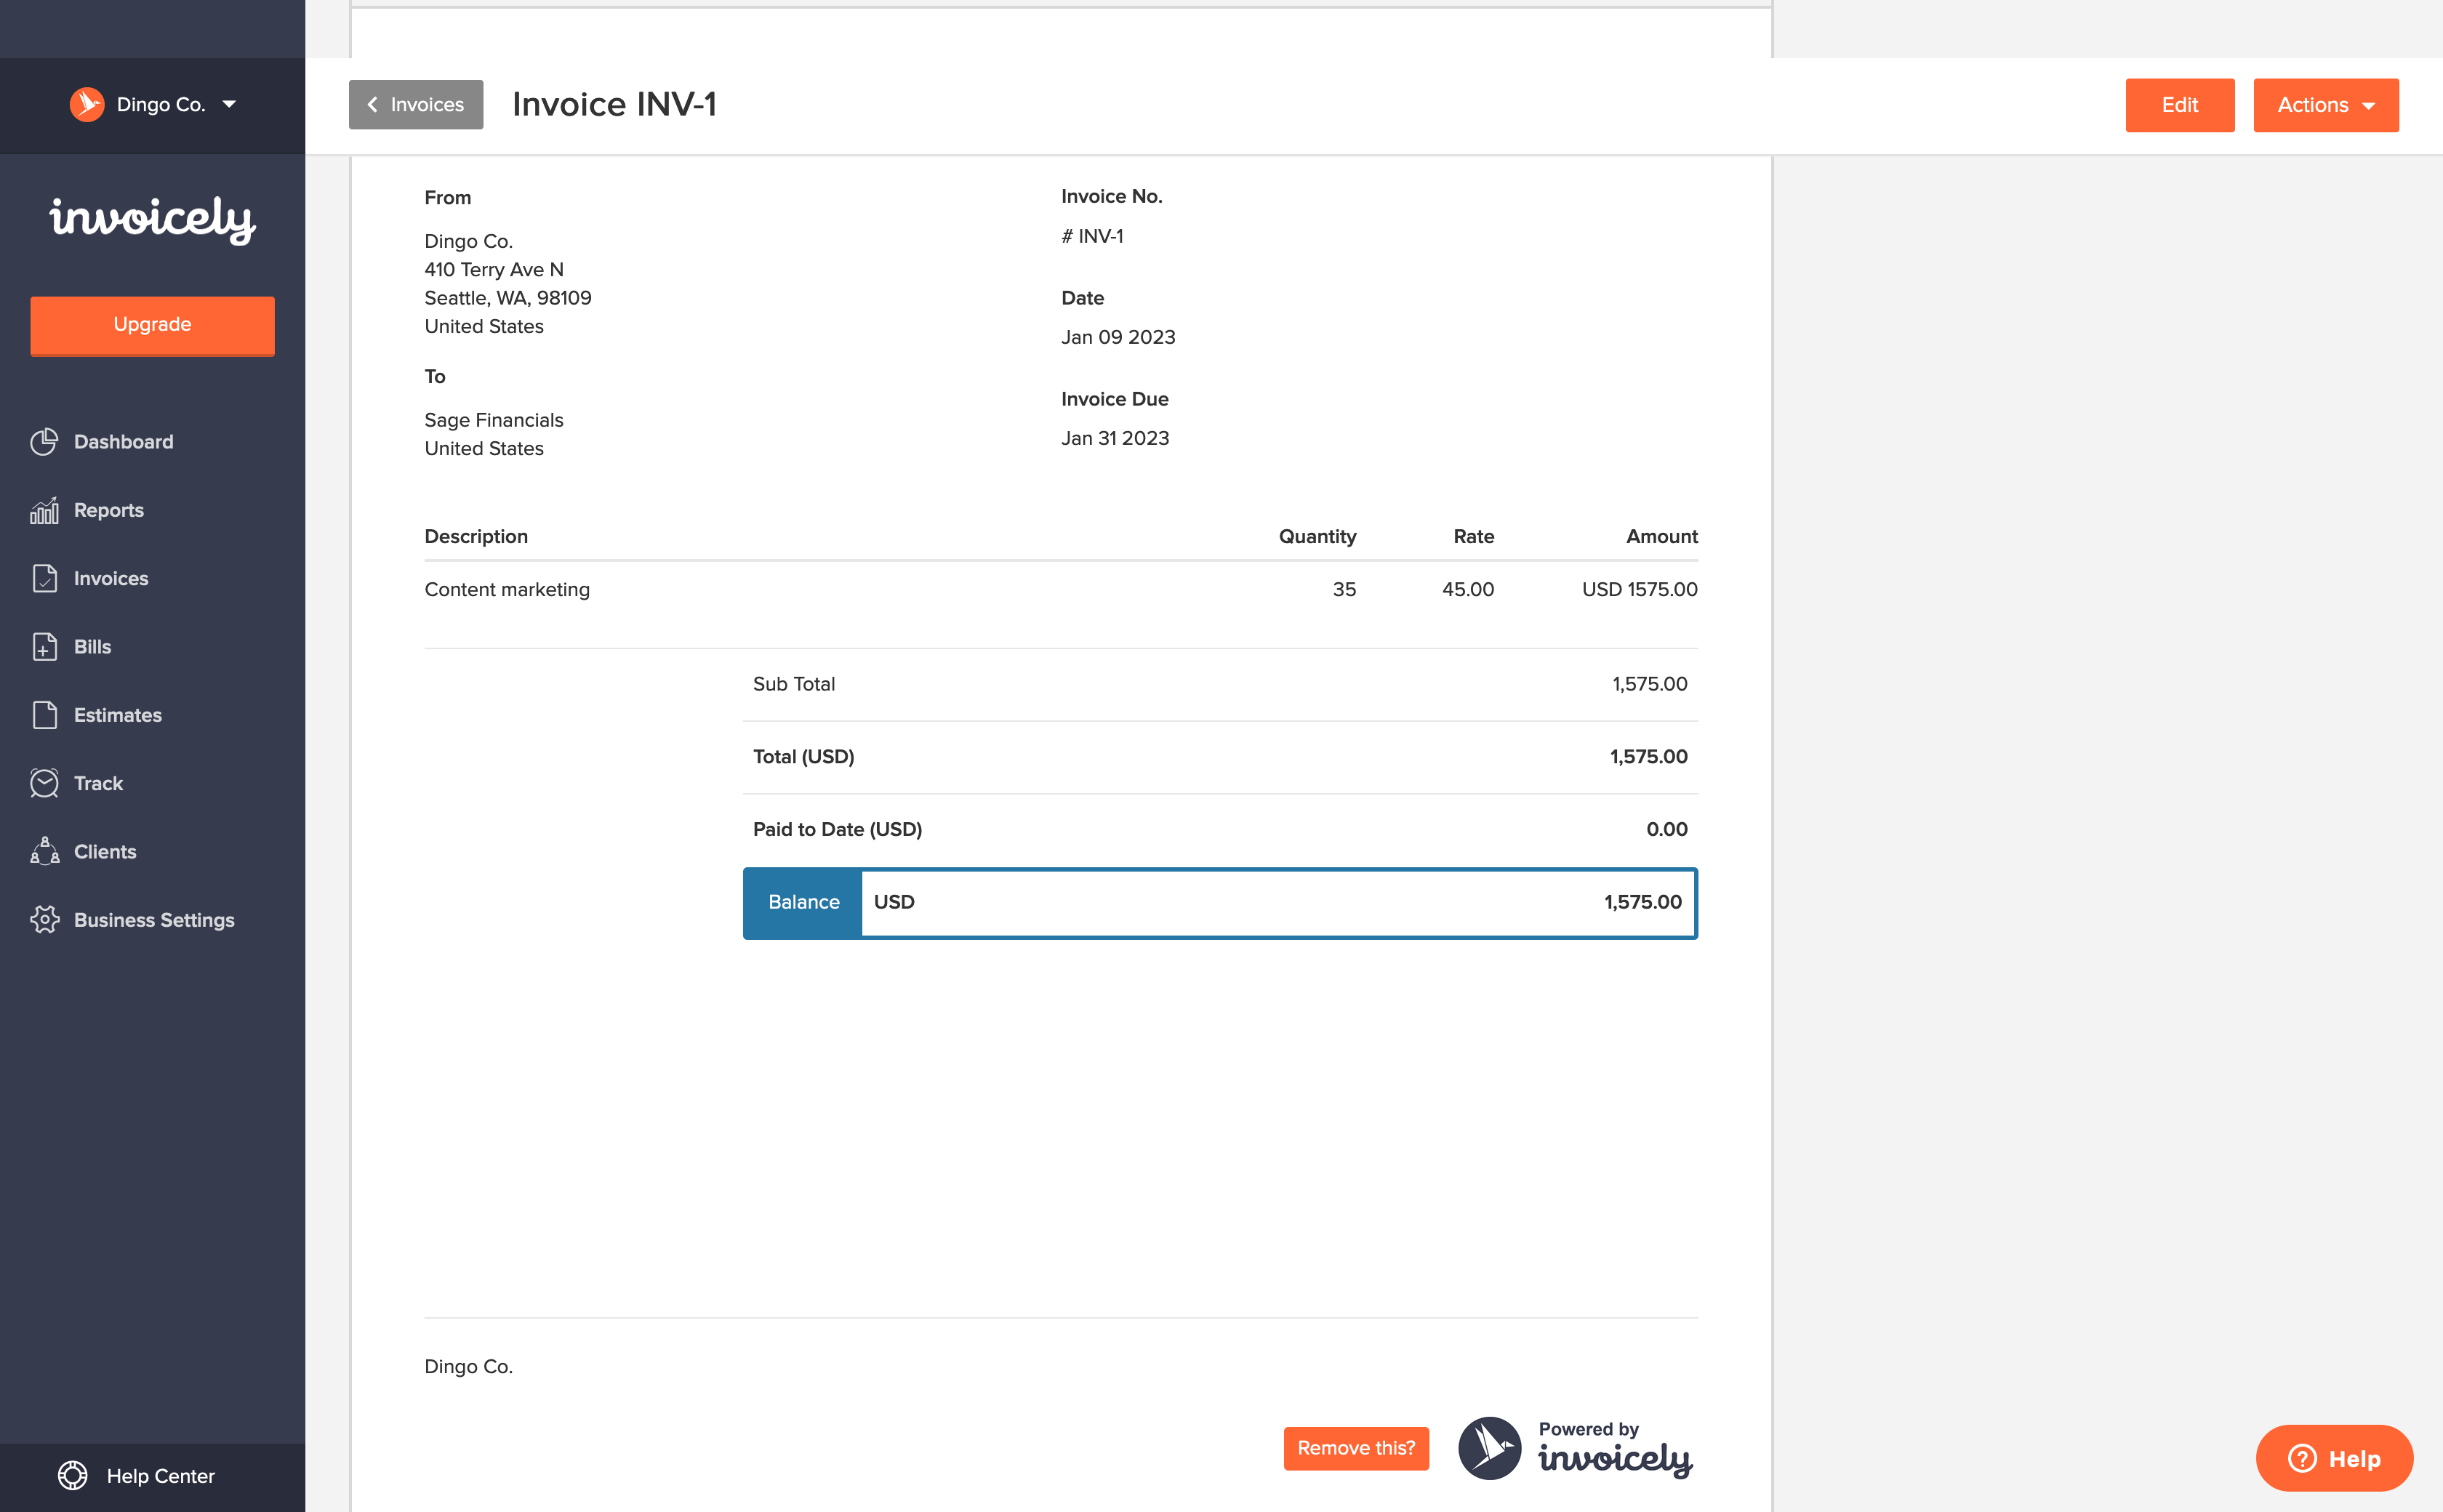This screenshot has width=2443, height=1512.
Task: Click the back arrow to Invoices list
Action: point(415,105)
